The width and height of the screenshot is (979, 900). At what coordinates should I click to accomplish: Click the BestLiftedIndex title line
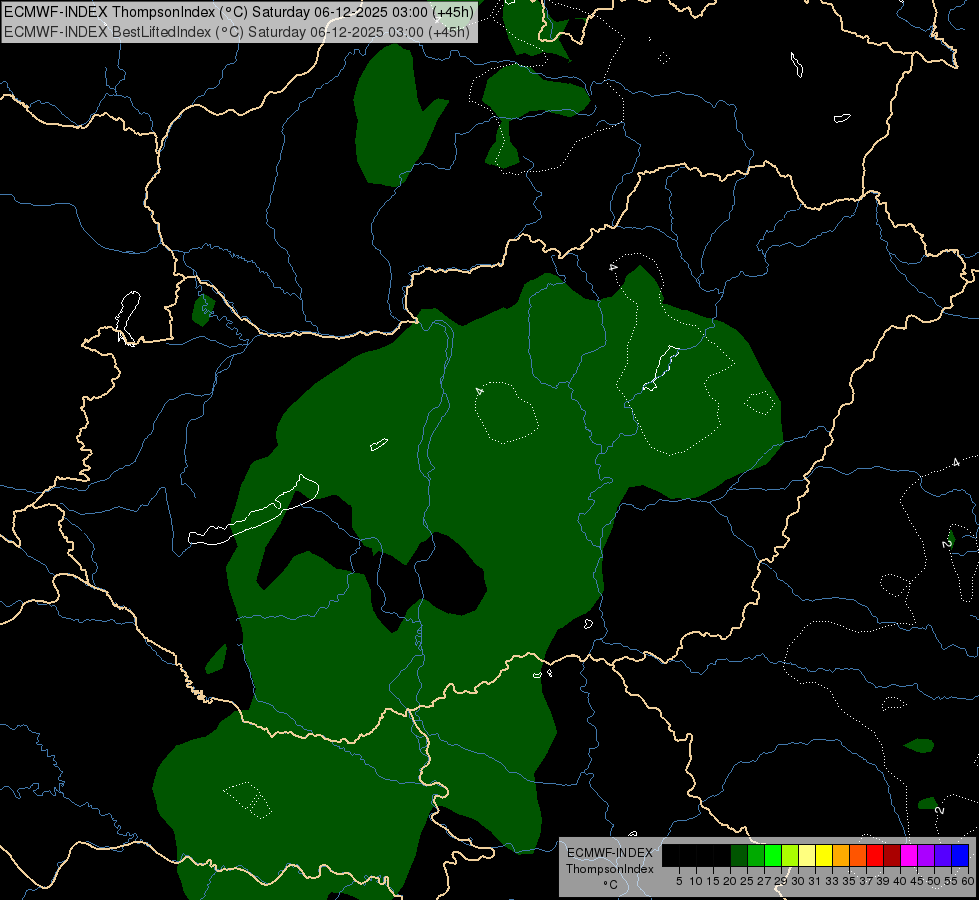[x=237, y=32]
